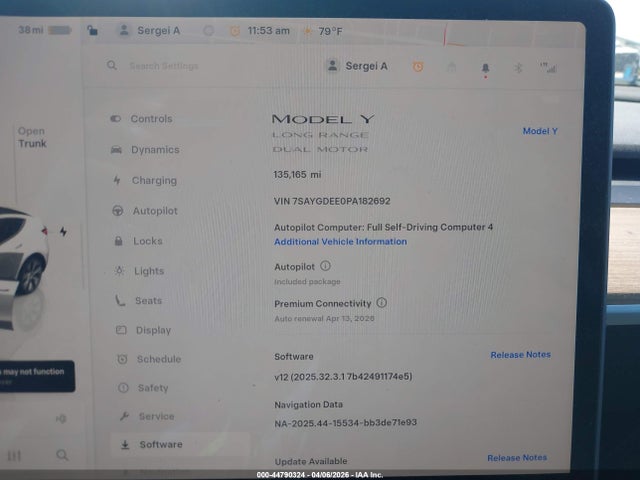This screenshot has height=480, width=640.
Task: Tap the lock icon in top status bar
Action: [x=92, y=30]
